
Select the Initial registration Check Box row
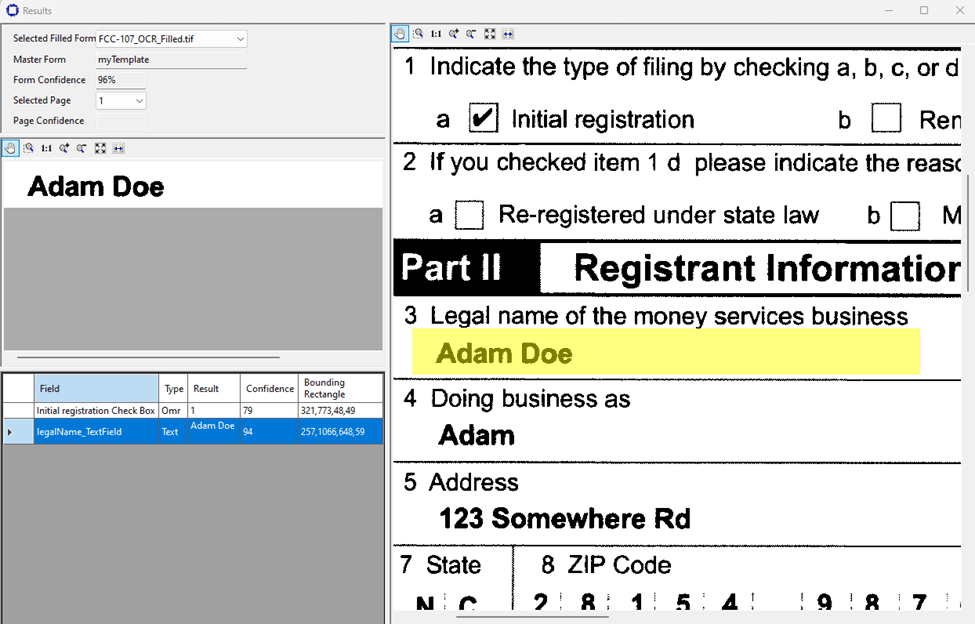[95, 410]
